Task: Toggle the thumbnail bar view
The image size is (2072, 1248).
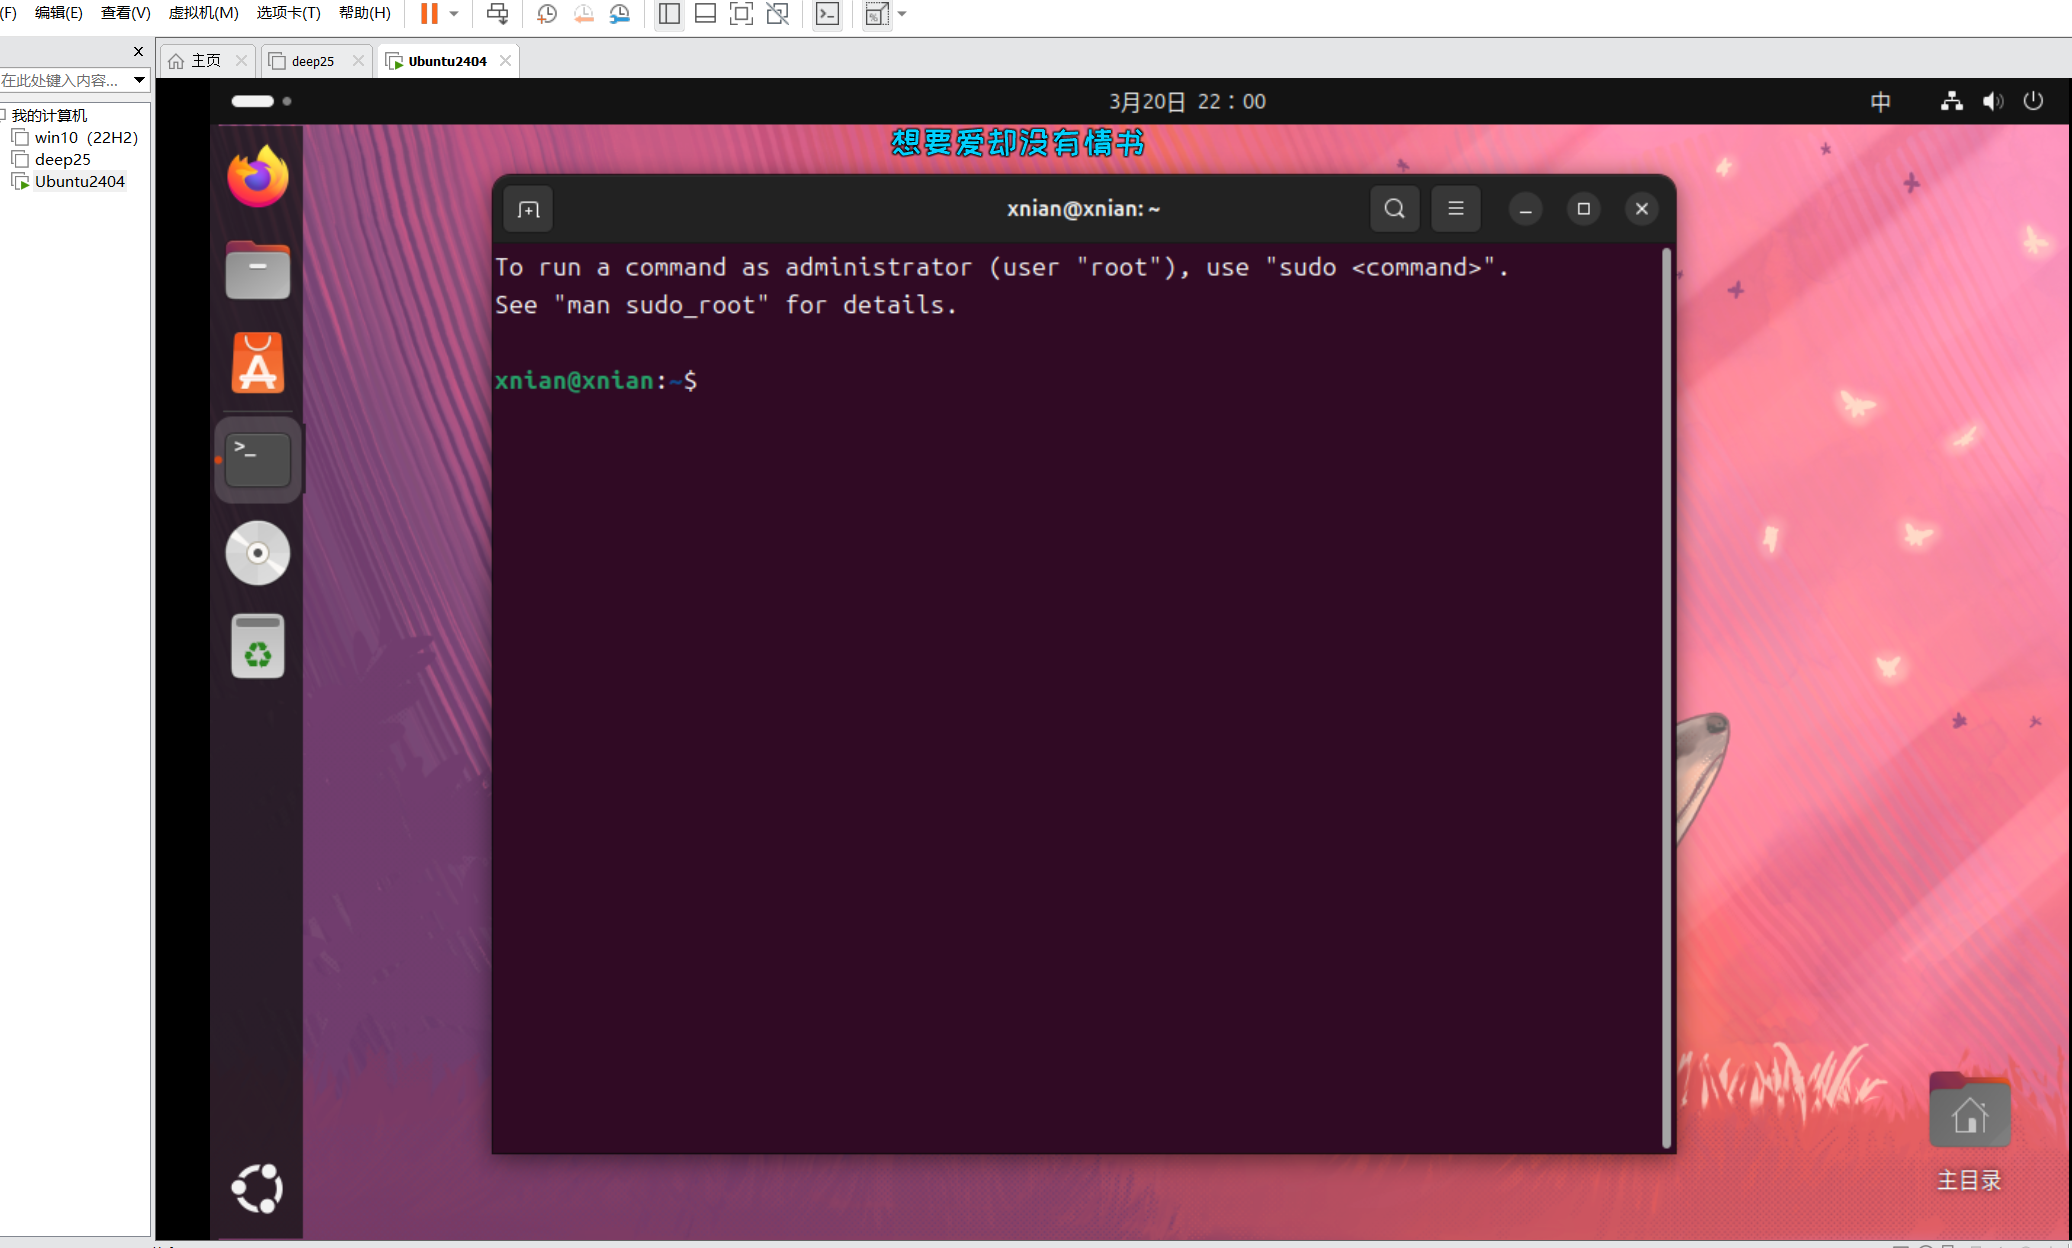Action: tap(705, 14)
